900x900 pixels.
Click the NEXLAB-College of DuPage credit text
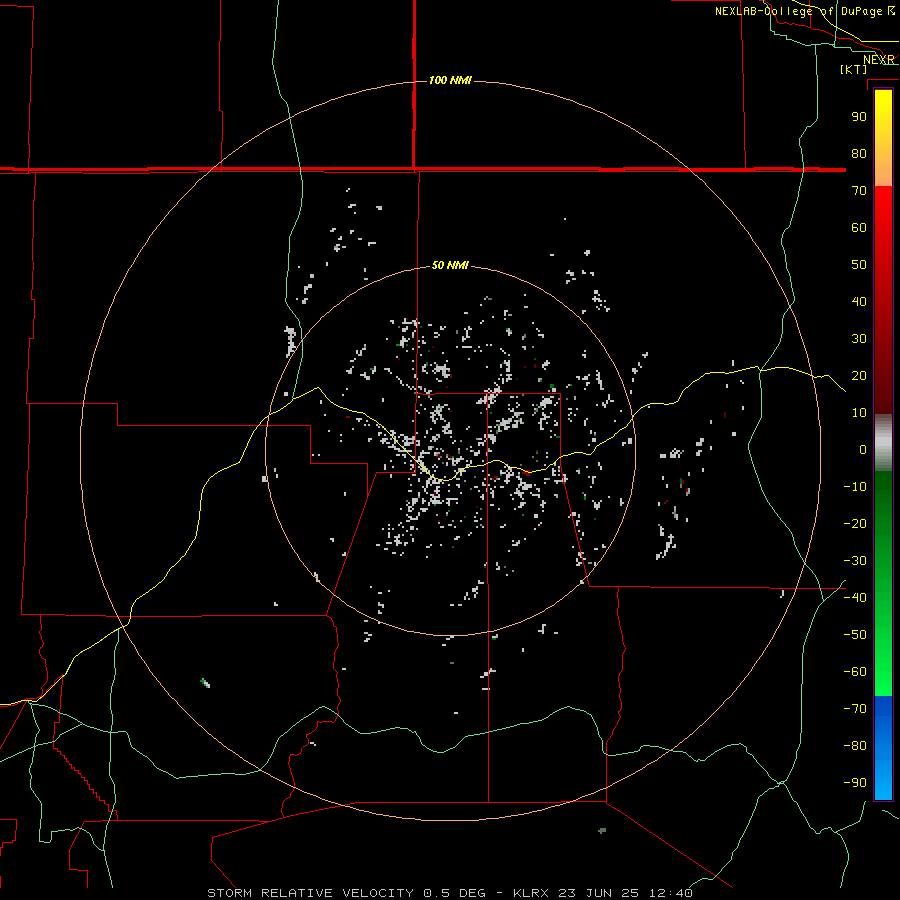coord(804,11)
